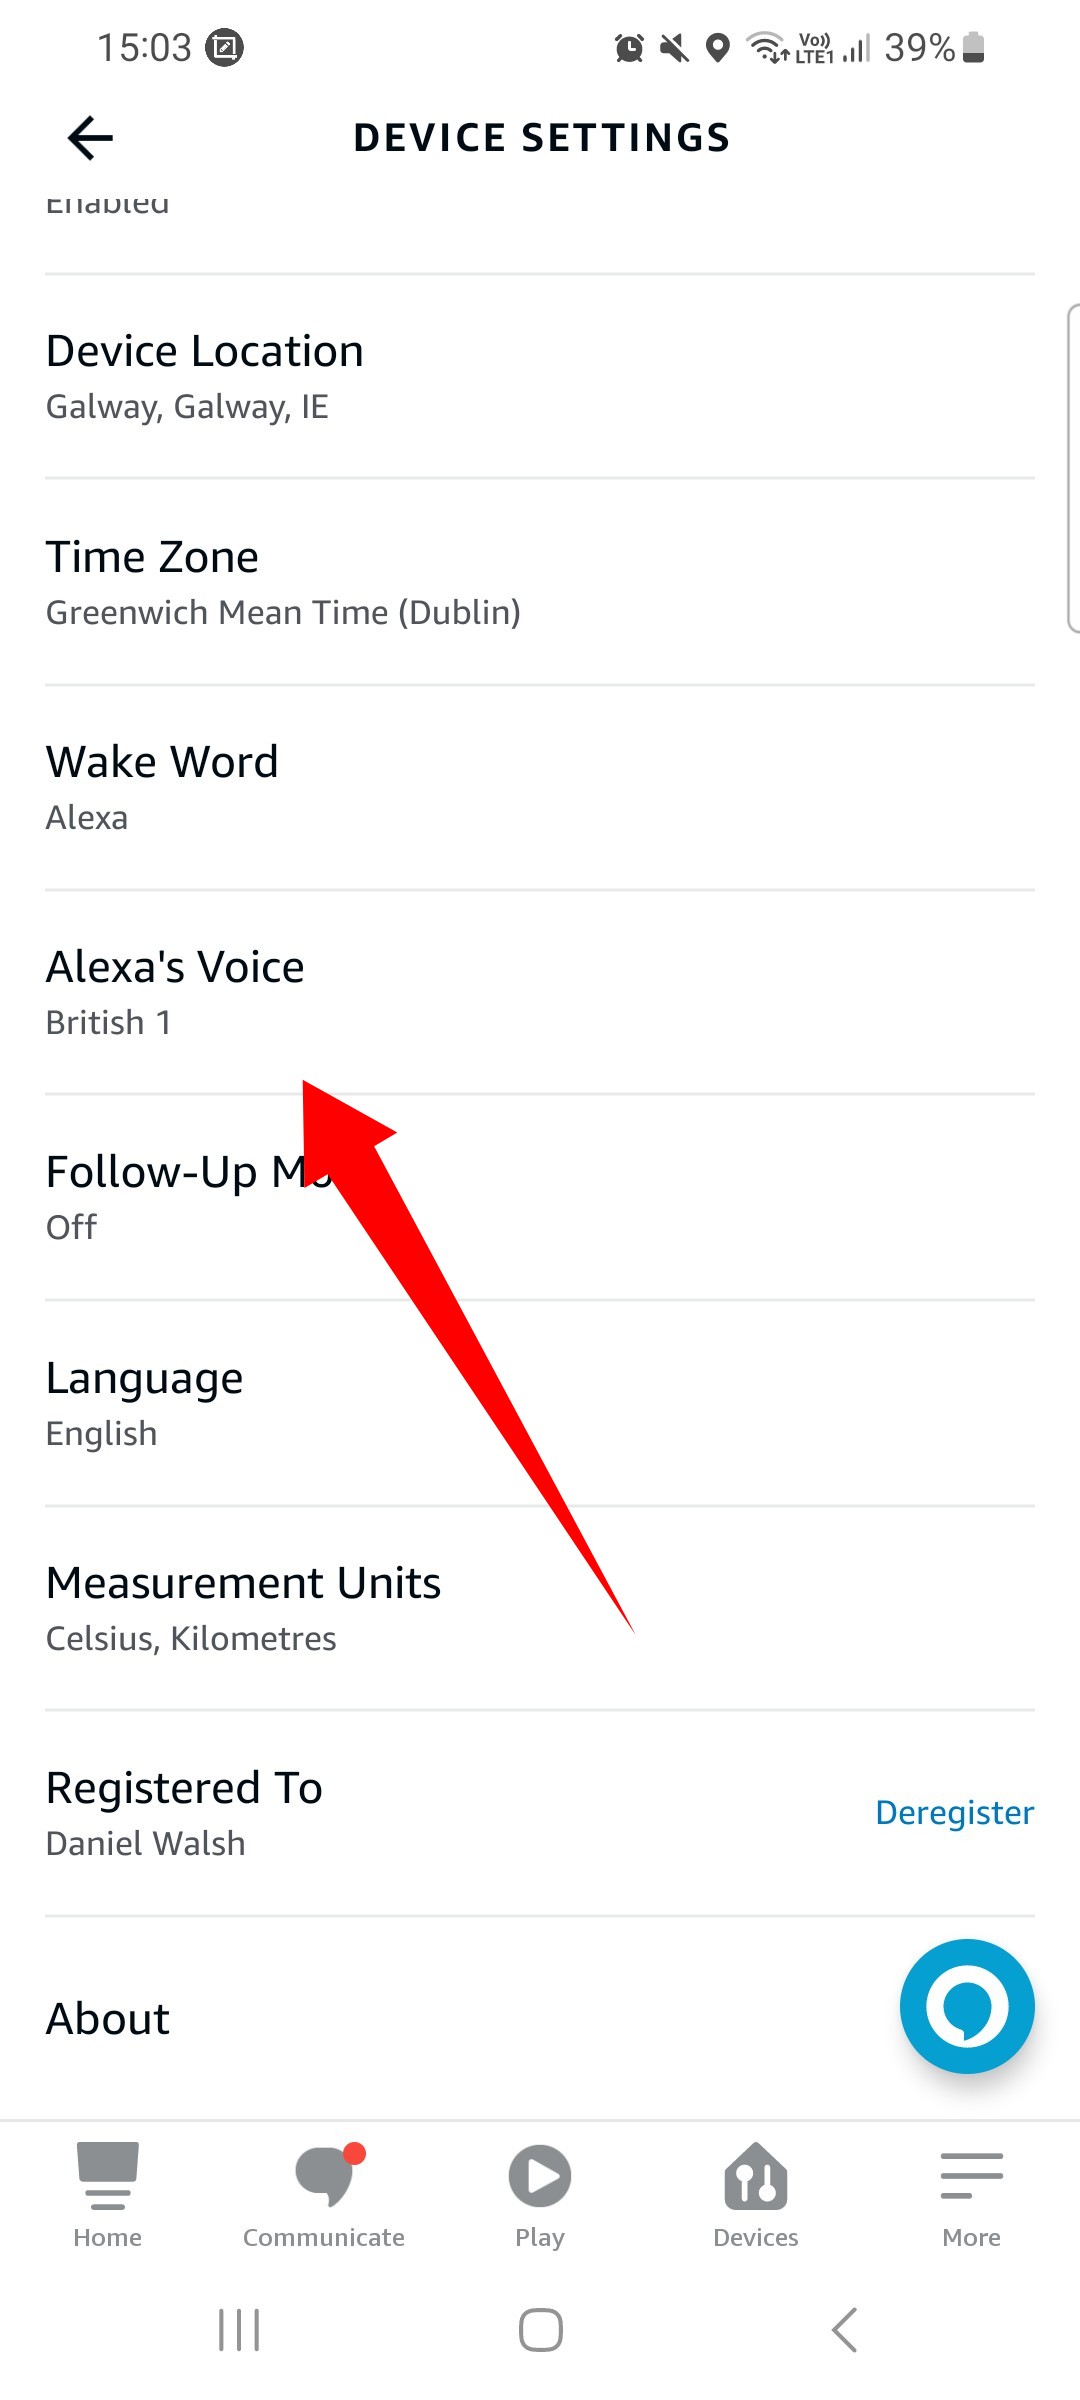Tap the Android back navigation chevron
The height and width of the screenshot is (2400, 1080).
click(844, 2330)
